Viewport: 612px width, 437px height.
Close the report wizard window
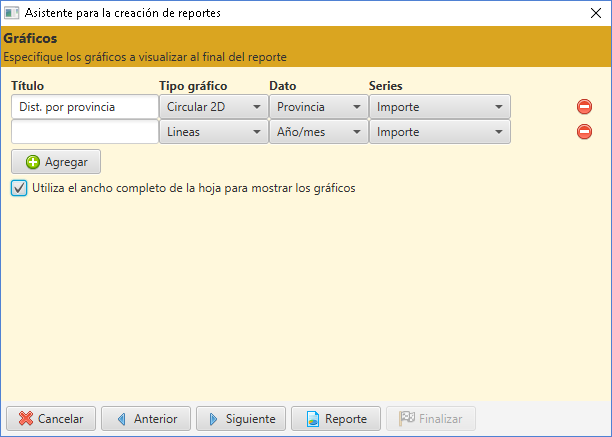click(x=596, y=13)
